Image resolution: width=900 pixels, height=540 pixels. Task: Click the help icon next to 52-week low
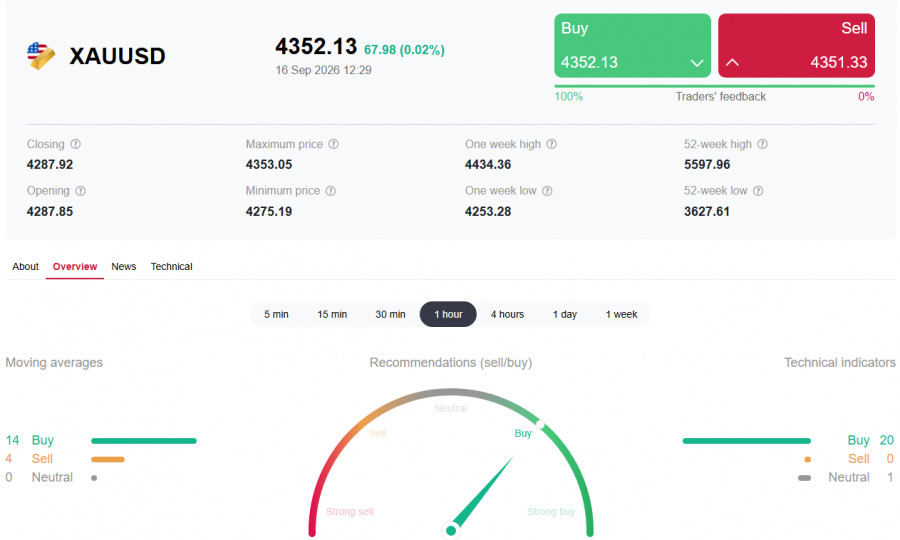tap(758, 191)
